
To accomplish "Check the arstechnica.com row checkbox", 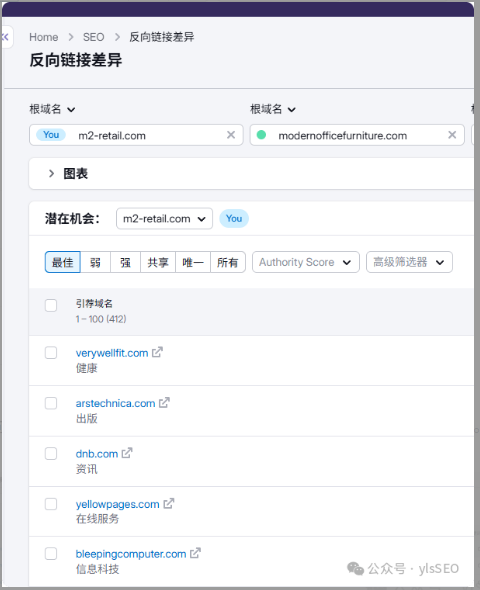I will pos(51,403).
